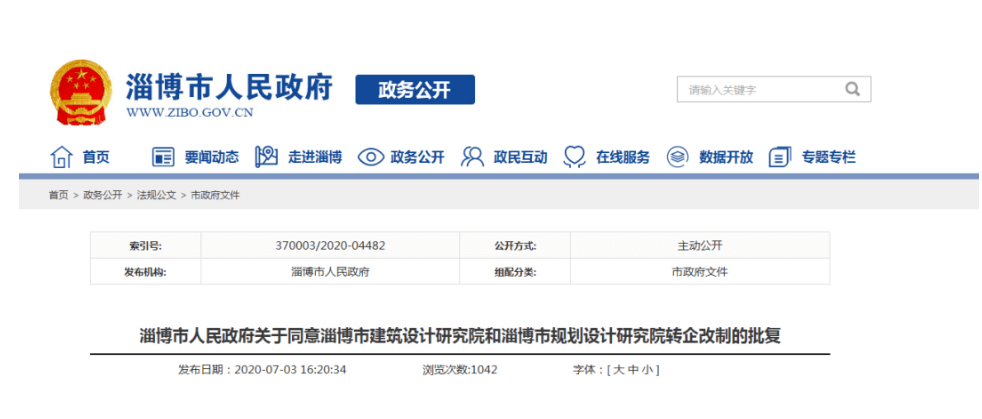Viewport: 982px width, 419px height.
Task: Click the 公开方式 label cell
Action: click(x=515, y=246)
